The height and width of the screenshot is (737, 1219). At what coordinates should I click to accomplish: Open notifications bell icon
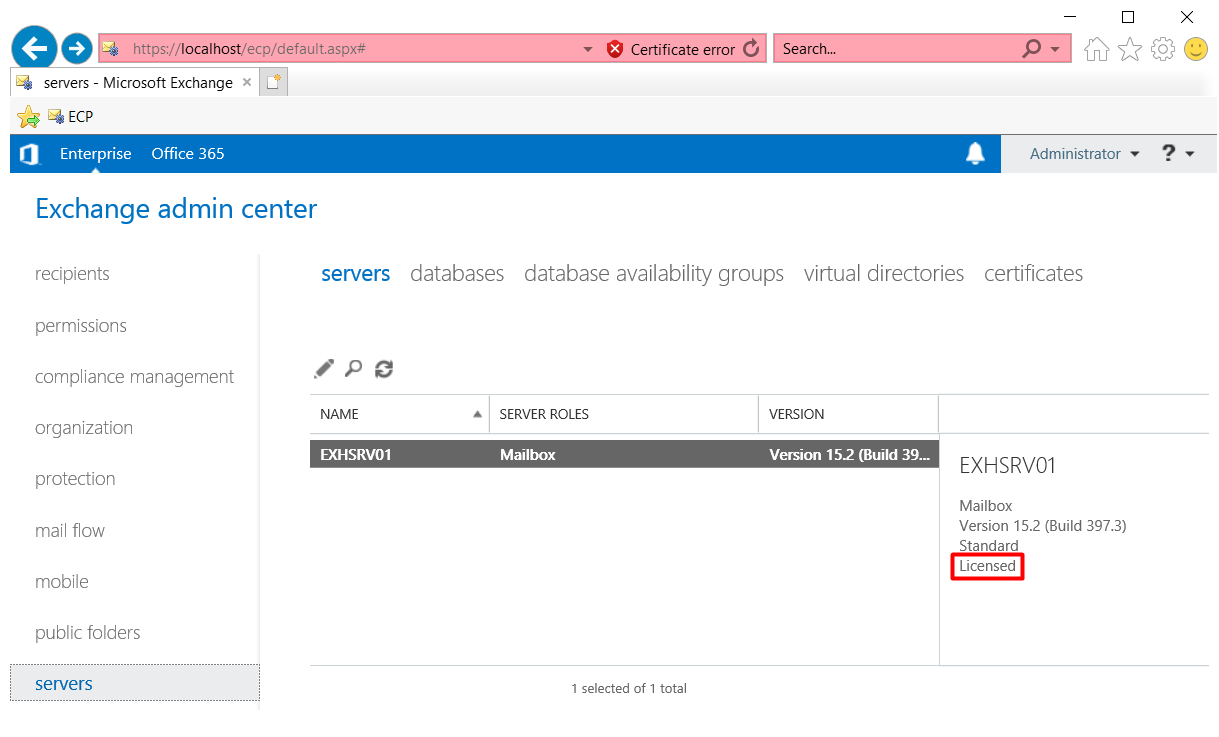click(975, 153)
